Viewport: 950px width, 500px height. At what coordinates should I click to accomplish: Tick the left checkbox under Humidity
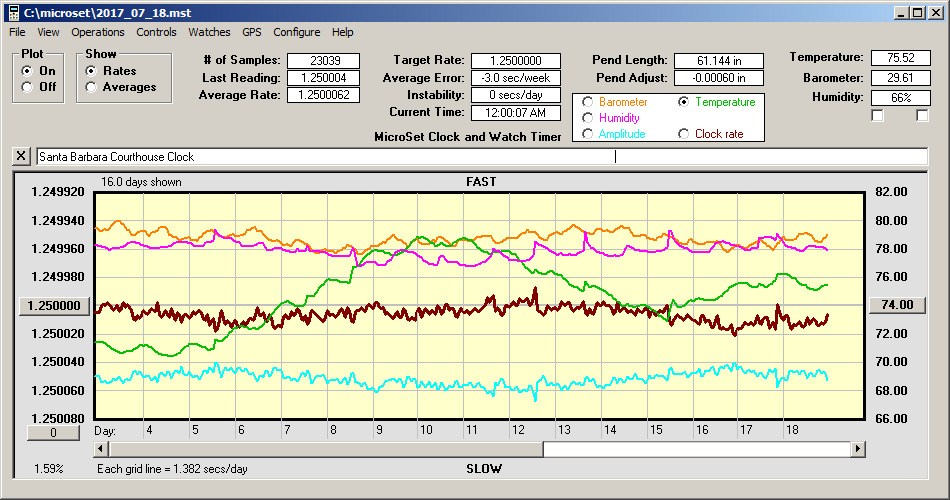click(x=877, y=115)
